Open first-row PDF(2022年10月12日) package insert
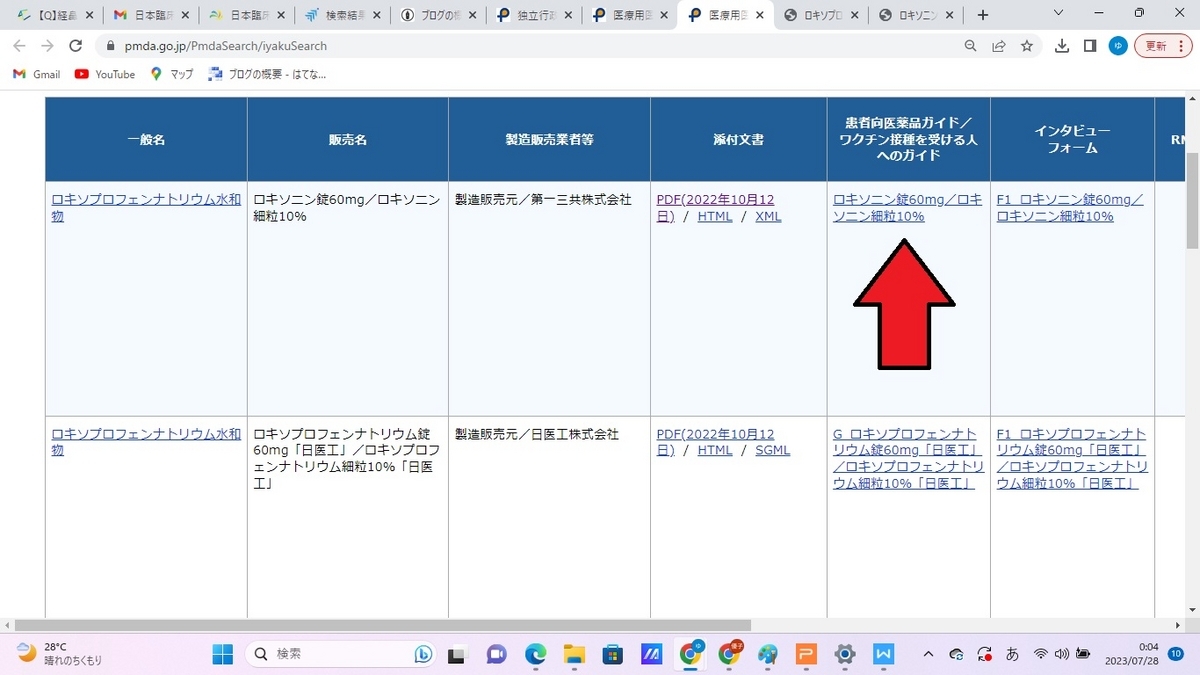Image resolution: width=1200 pixels, height=675 pixels. pyautogui.click(x=715, y=208)
